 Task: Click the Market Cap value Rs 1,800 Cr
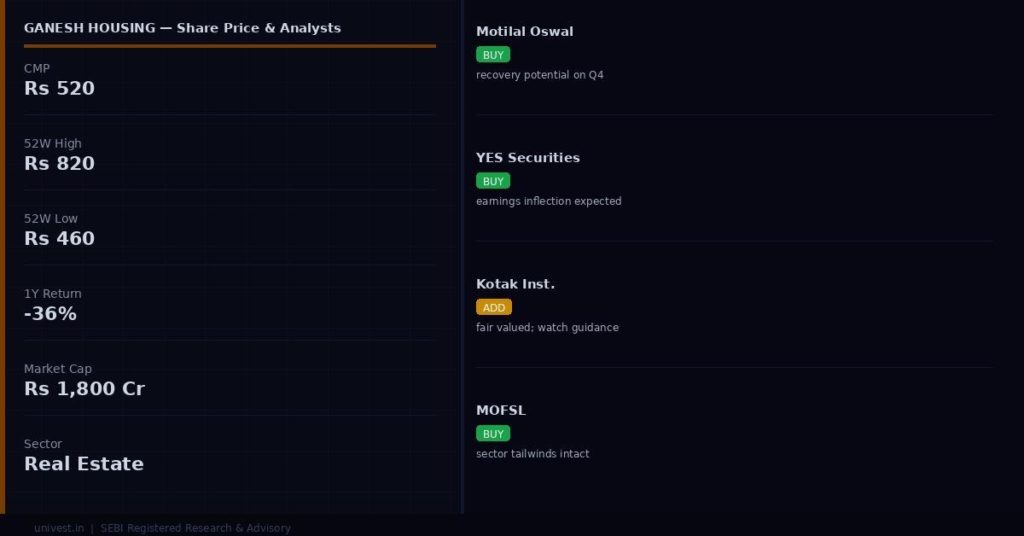coord(85,389)
